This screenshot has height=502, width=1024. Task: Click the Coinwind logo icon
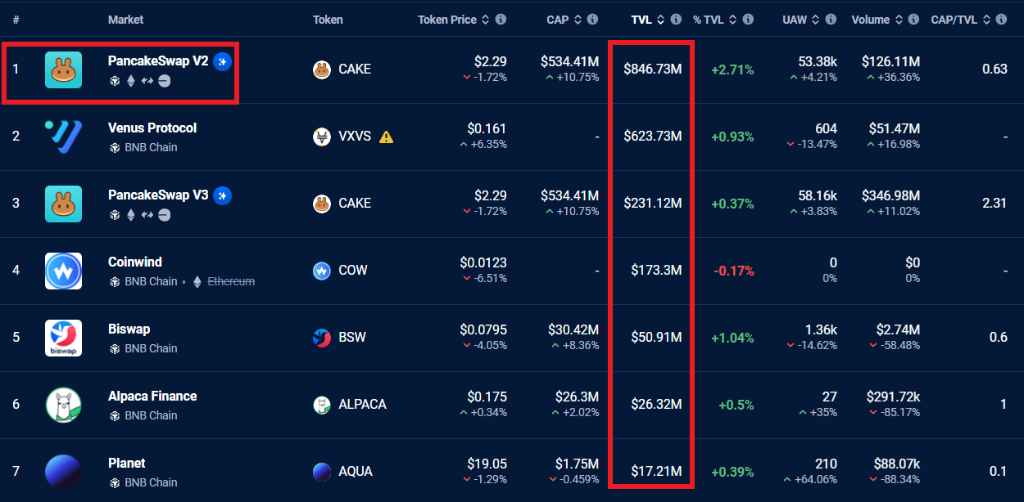(63, 271)
